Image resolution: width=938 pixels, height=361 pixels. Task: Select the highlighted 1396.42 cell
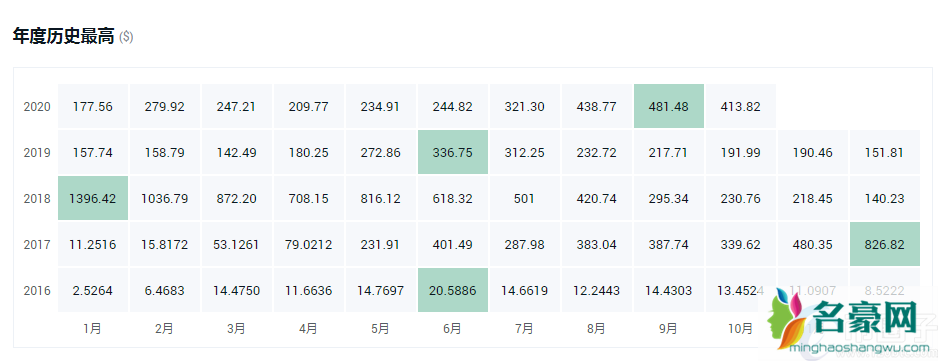(x=93, y=198)
